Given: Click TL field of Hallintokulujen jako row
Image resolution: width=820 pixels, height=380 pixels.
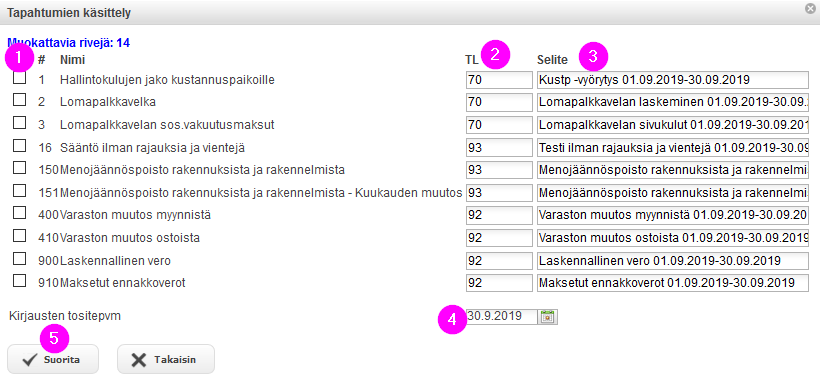Looking at the screenshot, I should (x=499, y=80).
